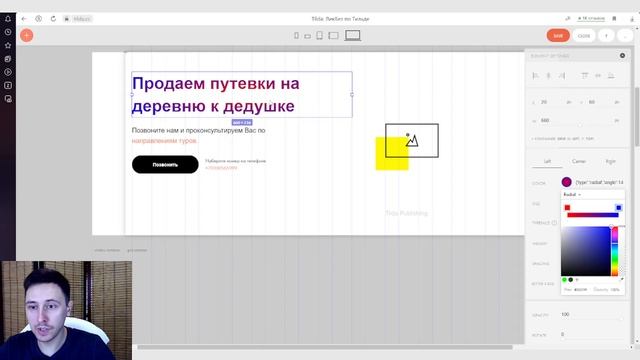The height and width of the screenshot is (360, 640).
Task: Click the browser bookmark icon
Action: tap(614, 19)
